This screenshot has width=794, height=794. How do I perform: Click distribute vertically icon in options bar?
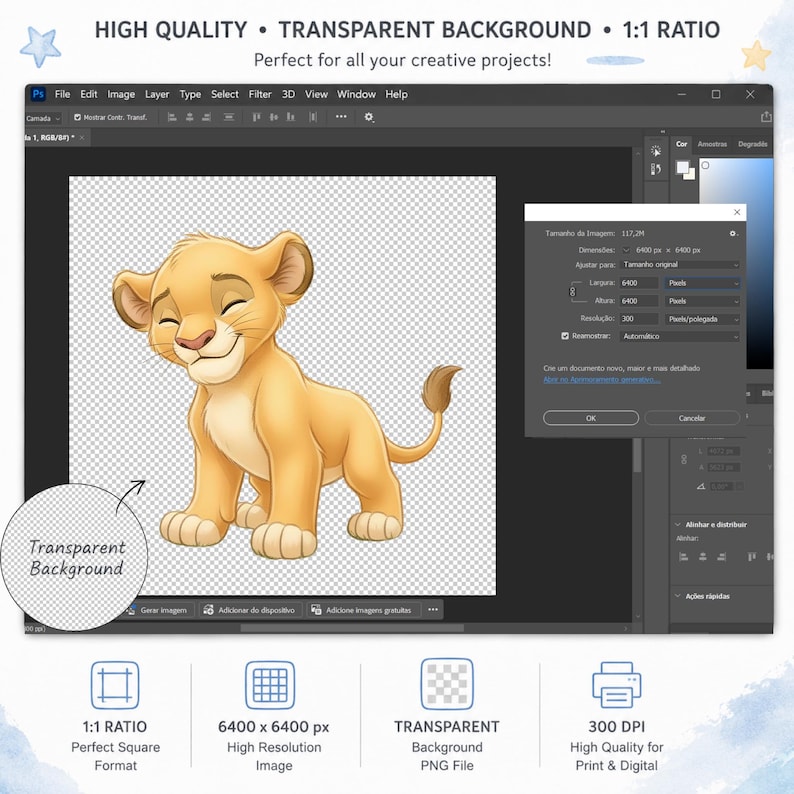(229, 117)
